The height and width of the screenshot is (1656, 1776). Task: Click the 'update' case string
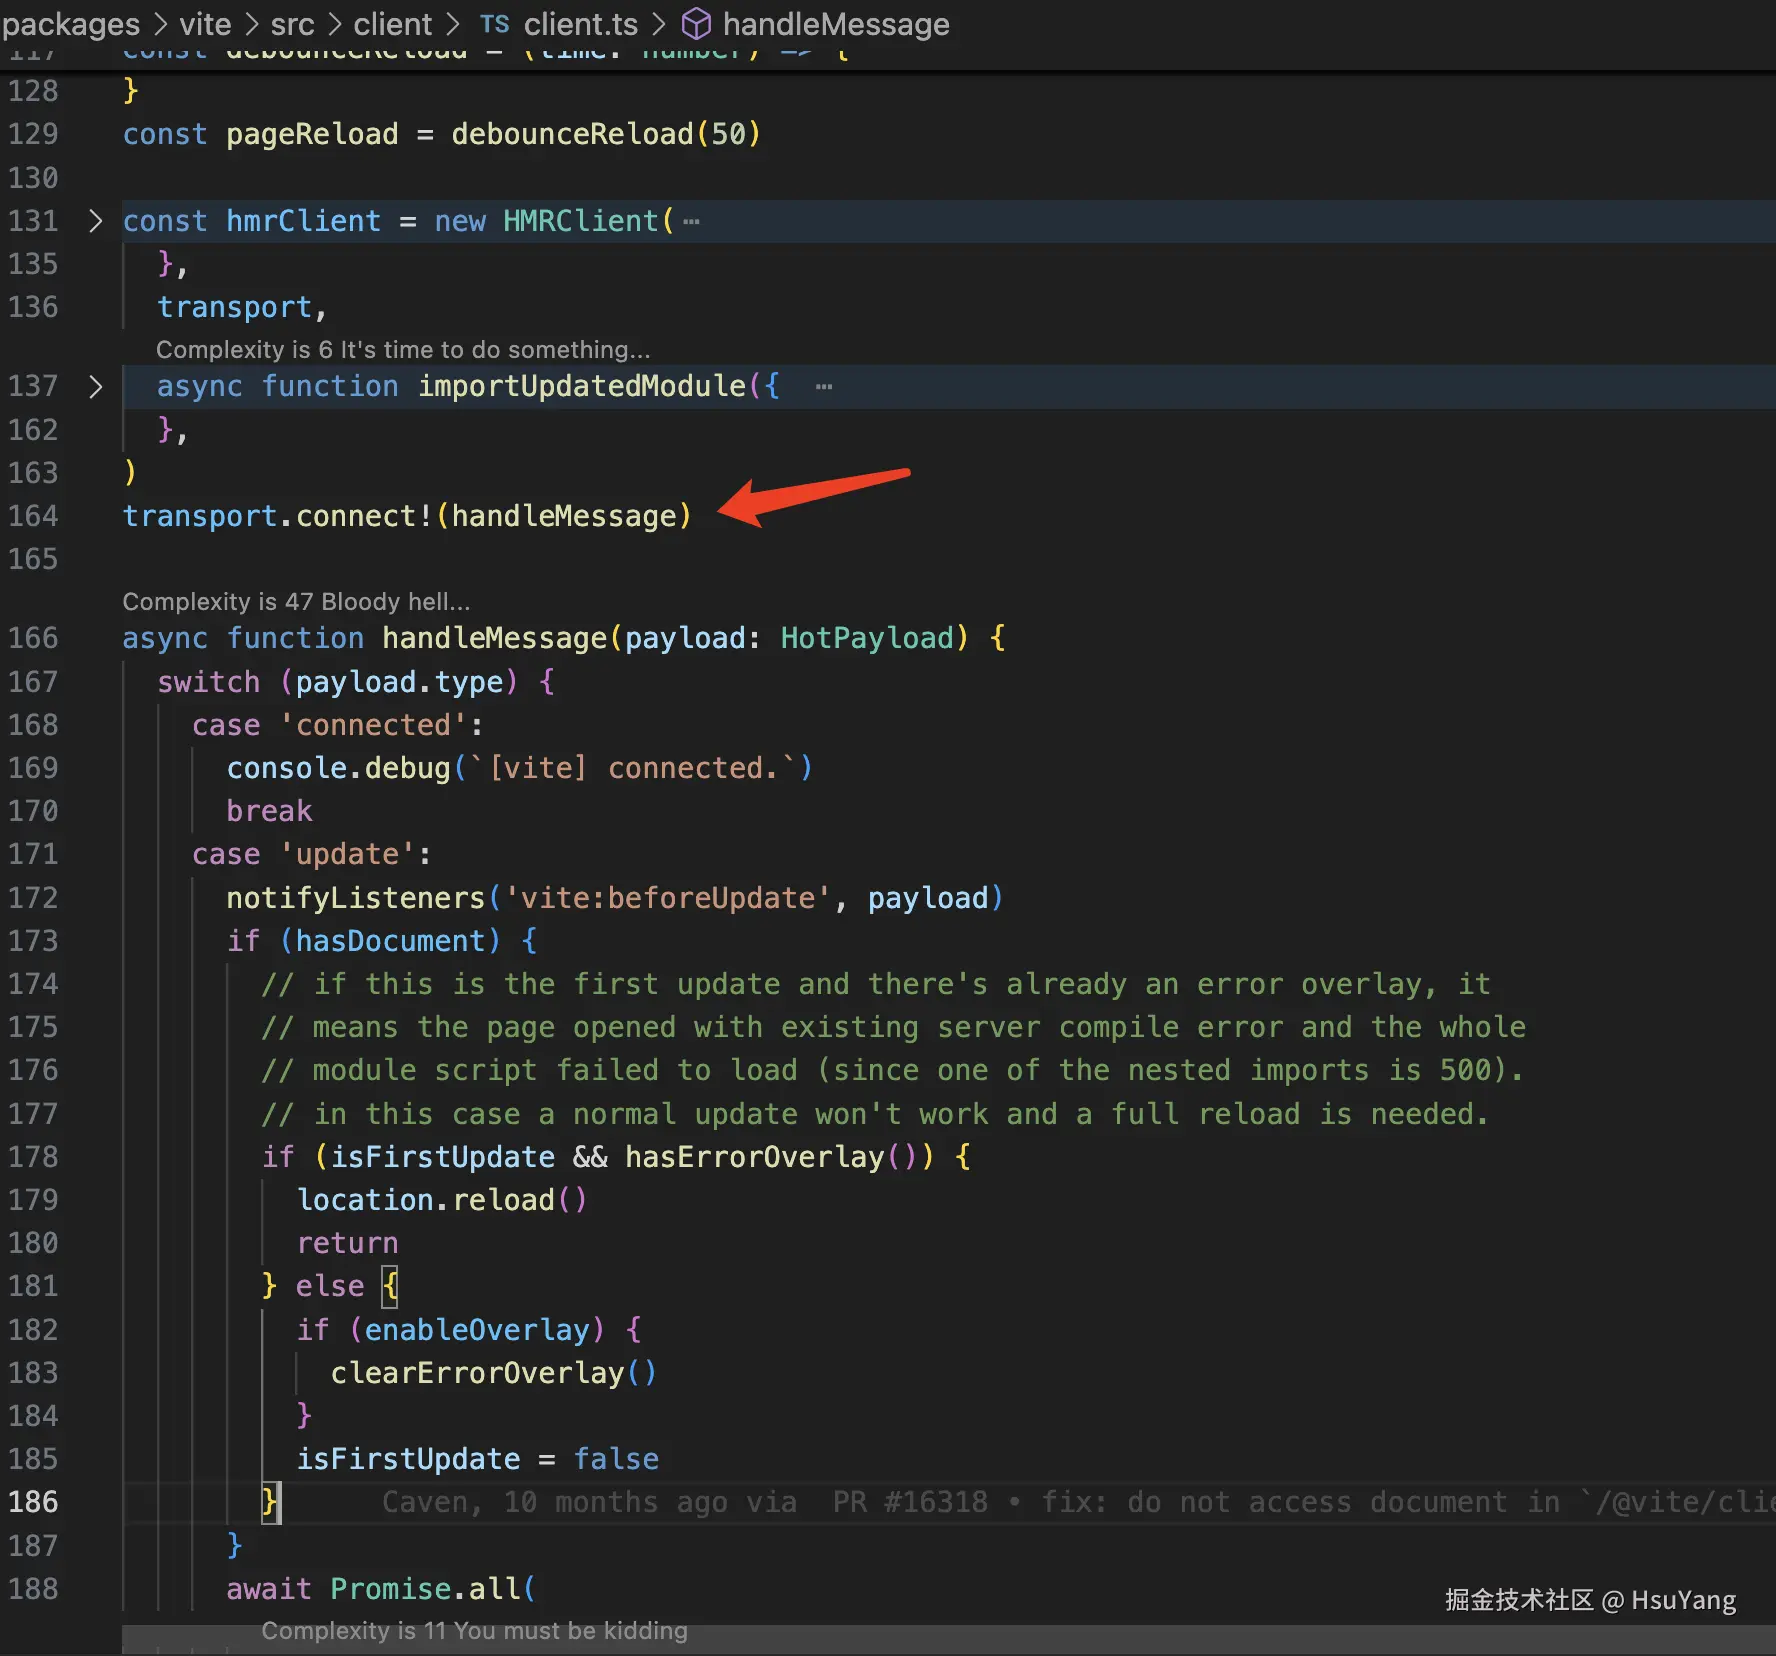pyautogui.click(x=347, y=854)
